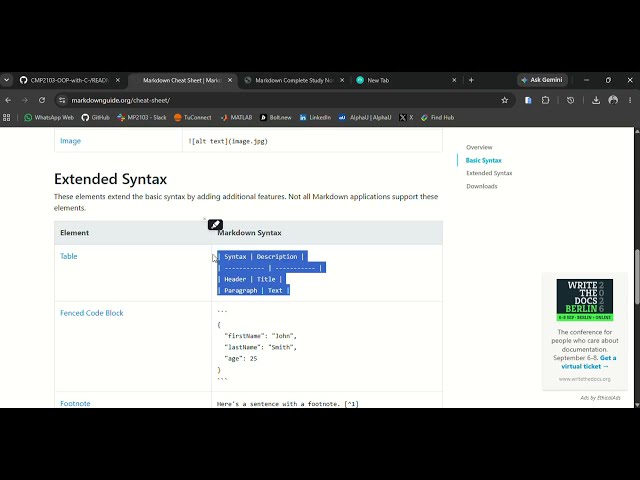The width and height of the screenshot is (640, 480).
Task: Click the selected '| Paragraph | Text |' line
Action: [253, 291]
